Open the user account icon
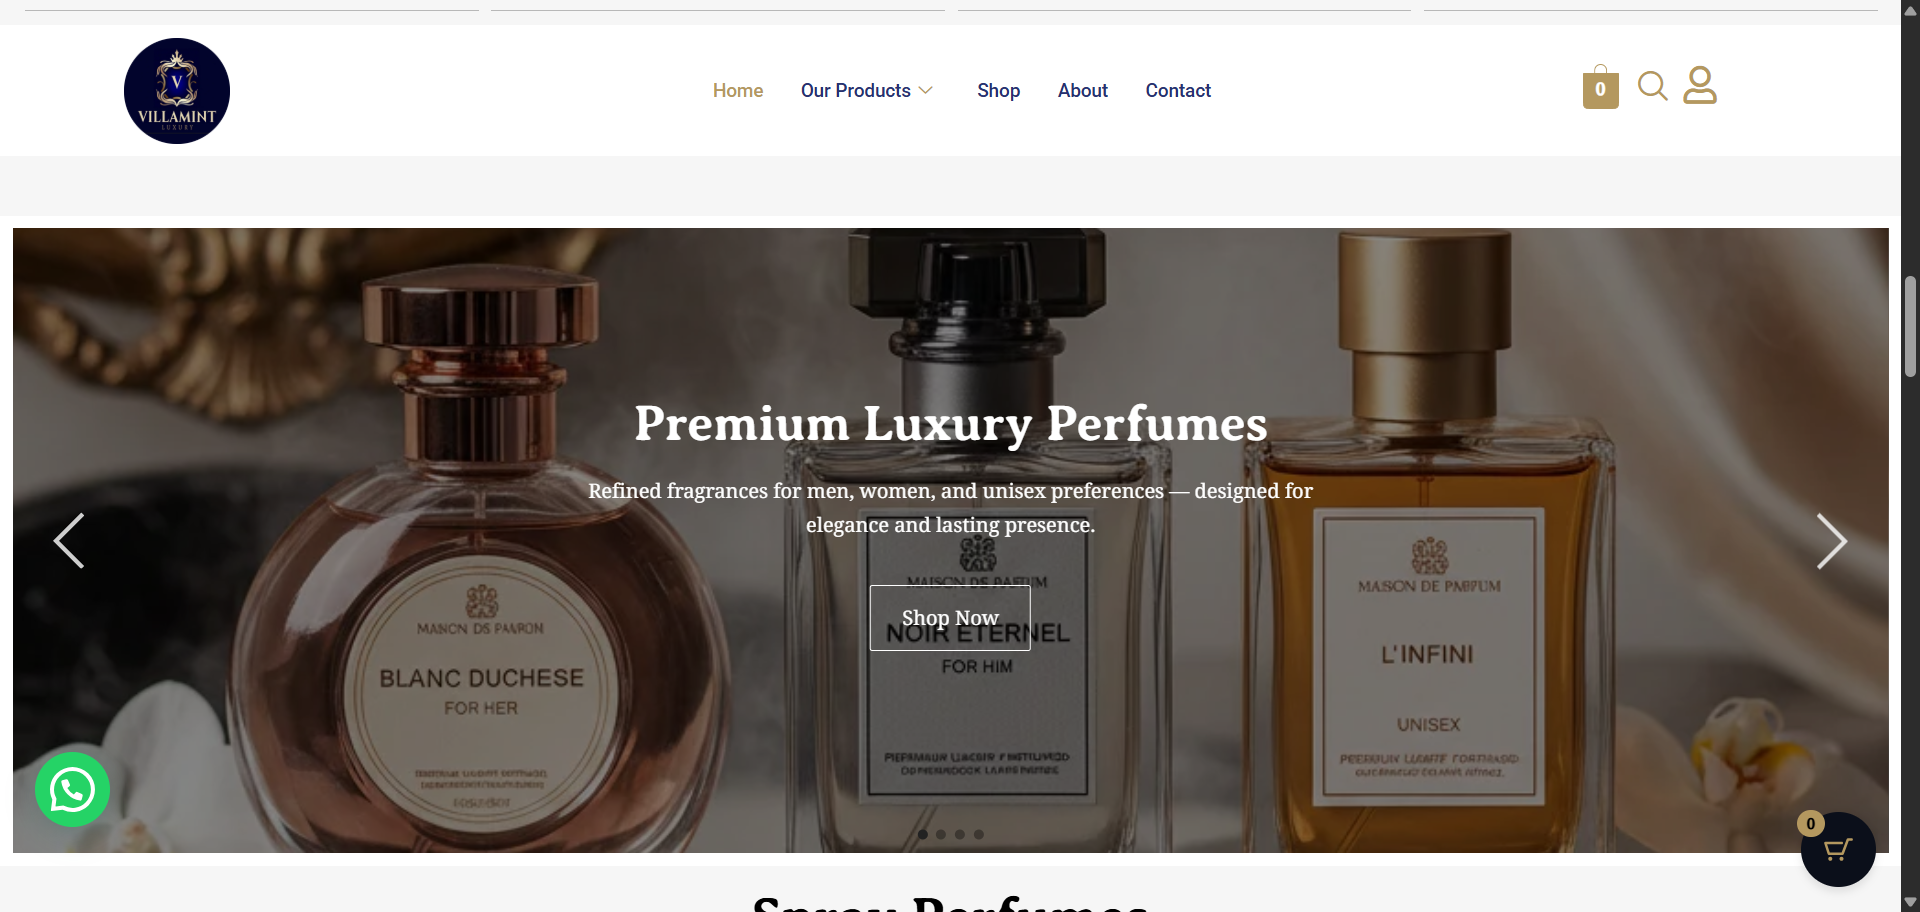The width and height of the screenshot is (1920, 912). 1700,85
